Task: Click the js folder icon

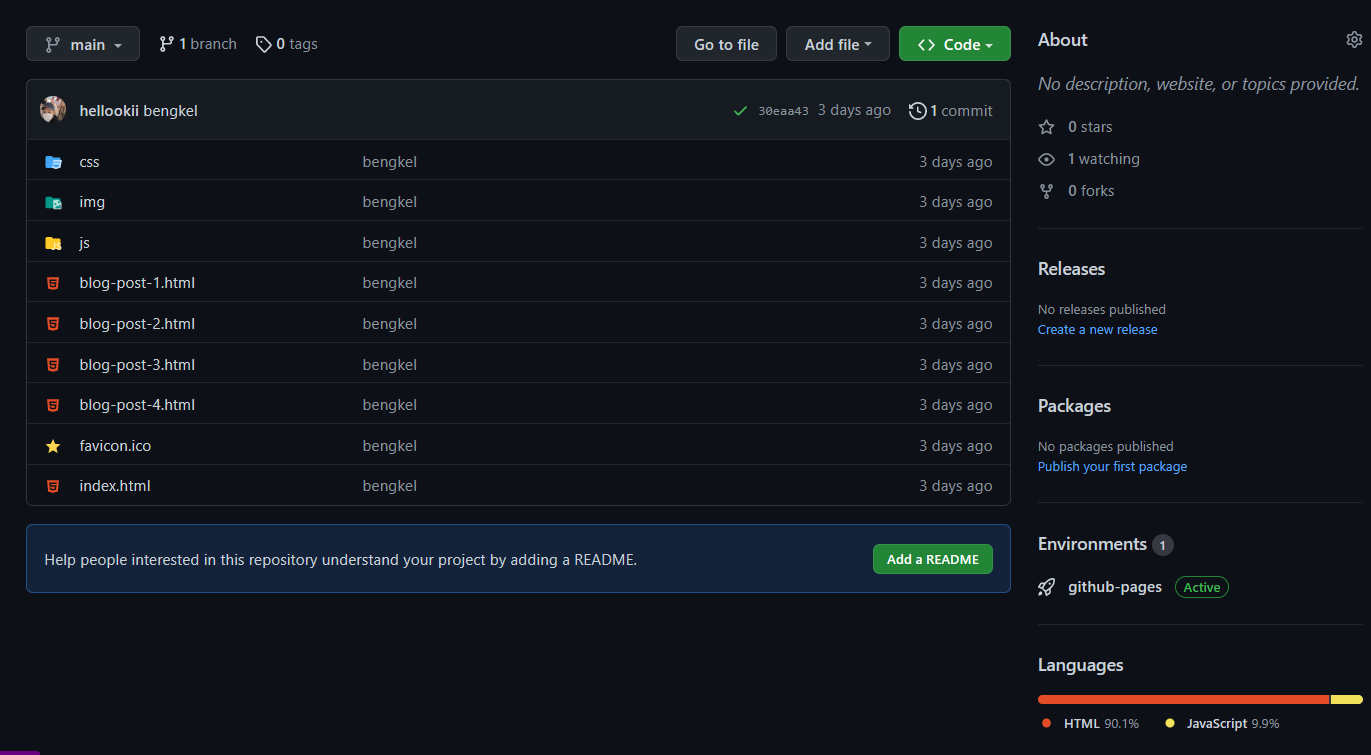Action: tap(53, 243)
